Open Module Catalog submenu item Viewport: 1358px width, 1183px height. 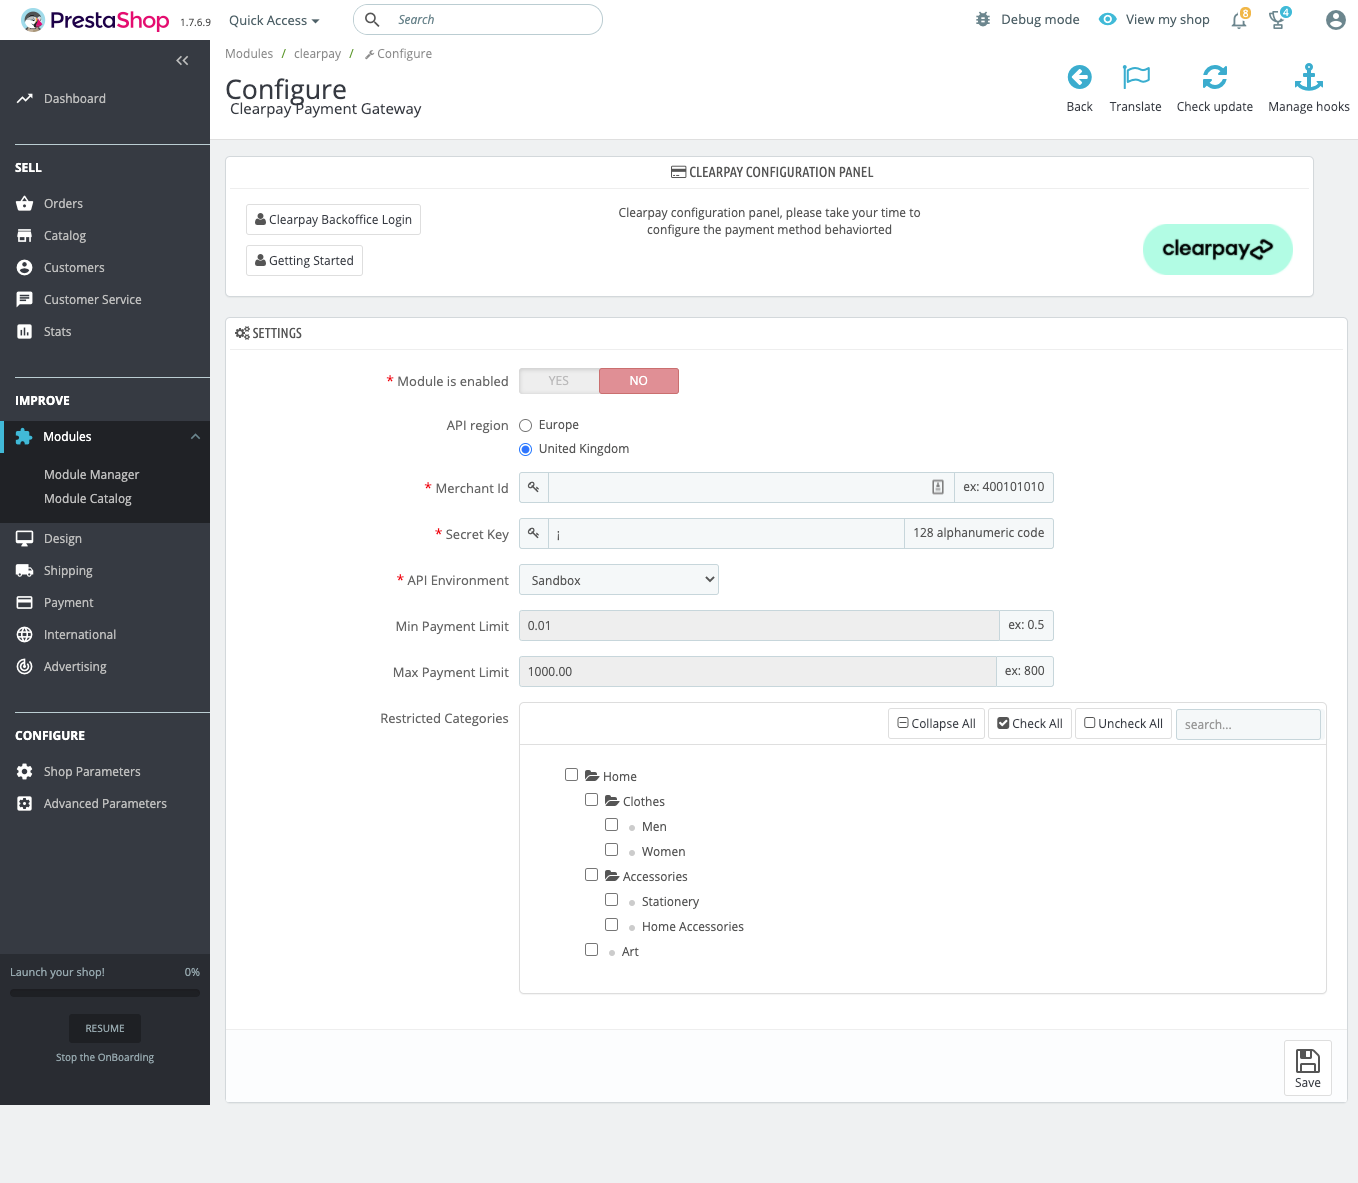88,499
